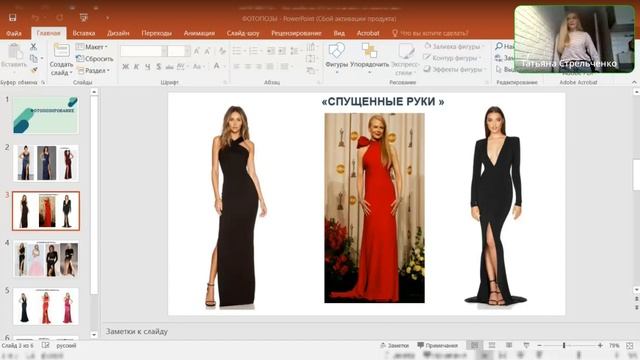The image size is (640, 360).
Task: Open the Acrobat tab
Action: coord(368,33)
